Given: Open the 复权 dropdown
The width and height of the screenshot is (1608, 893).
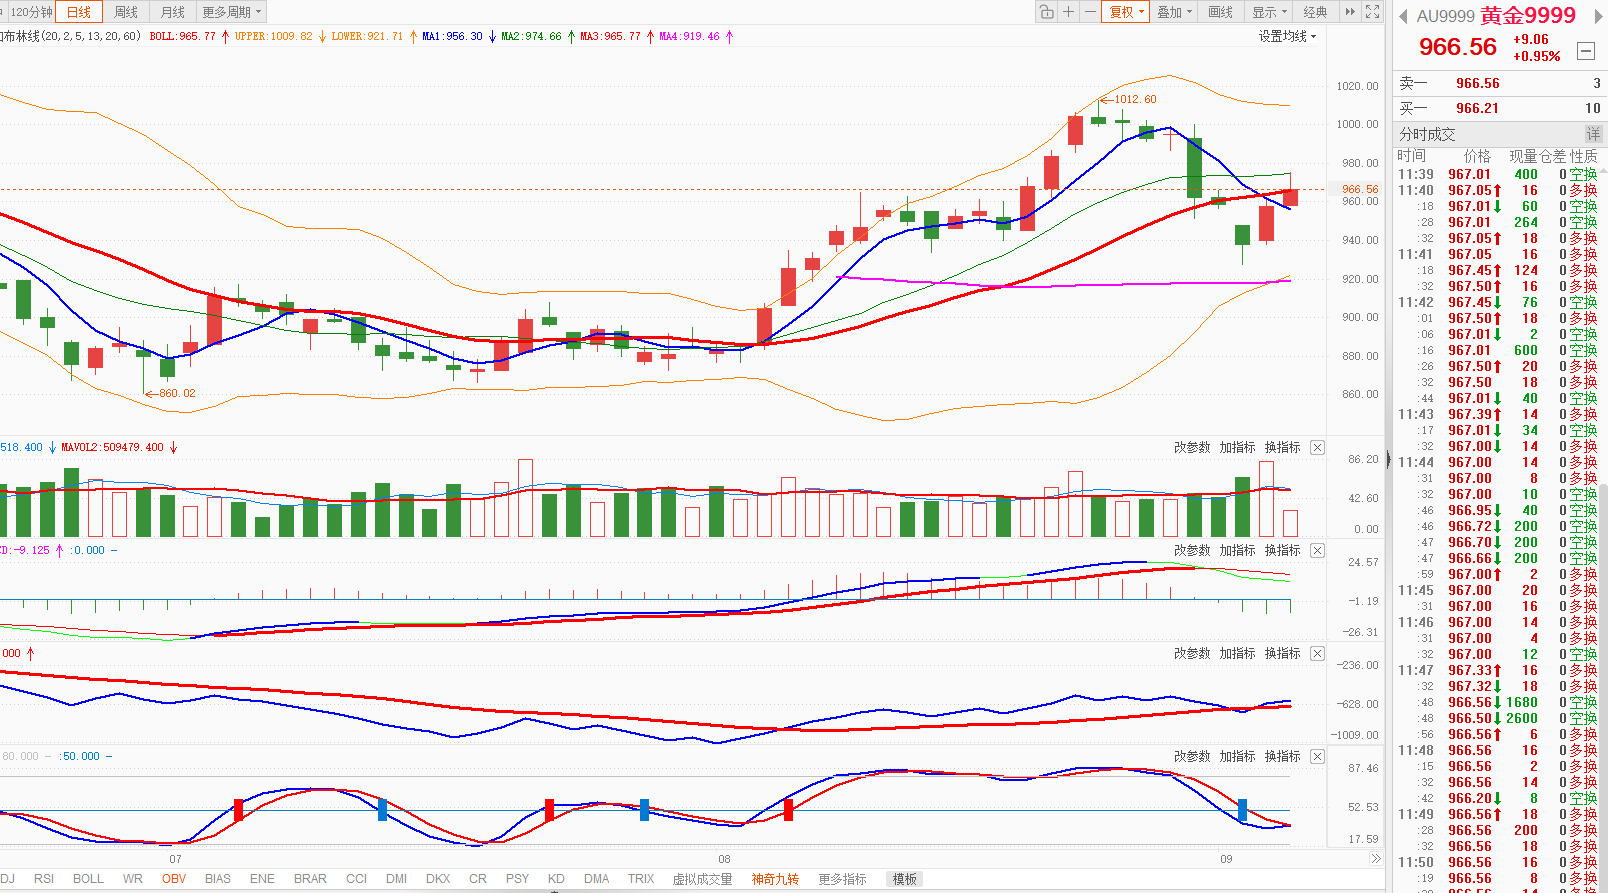Looking at the screenshot, I should 1125,12.
